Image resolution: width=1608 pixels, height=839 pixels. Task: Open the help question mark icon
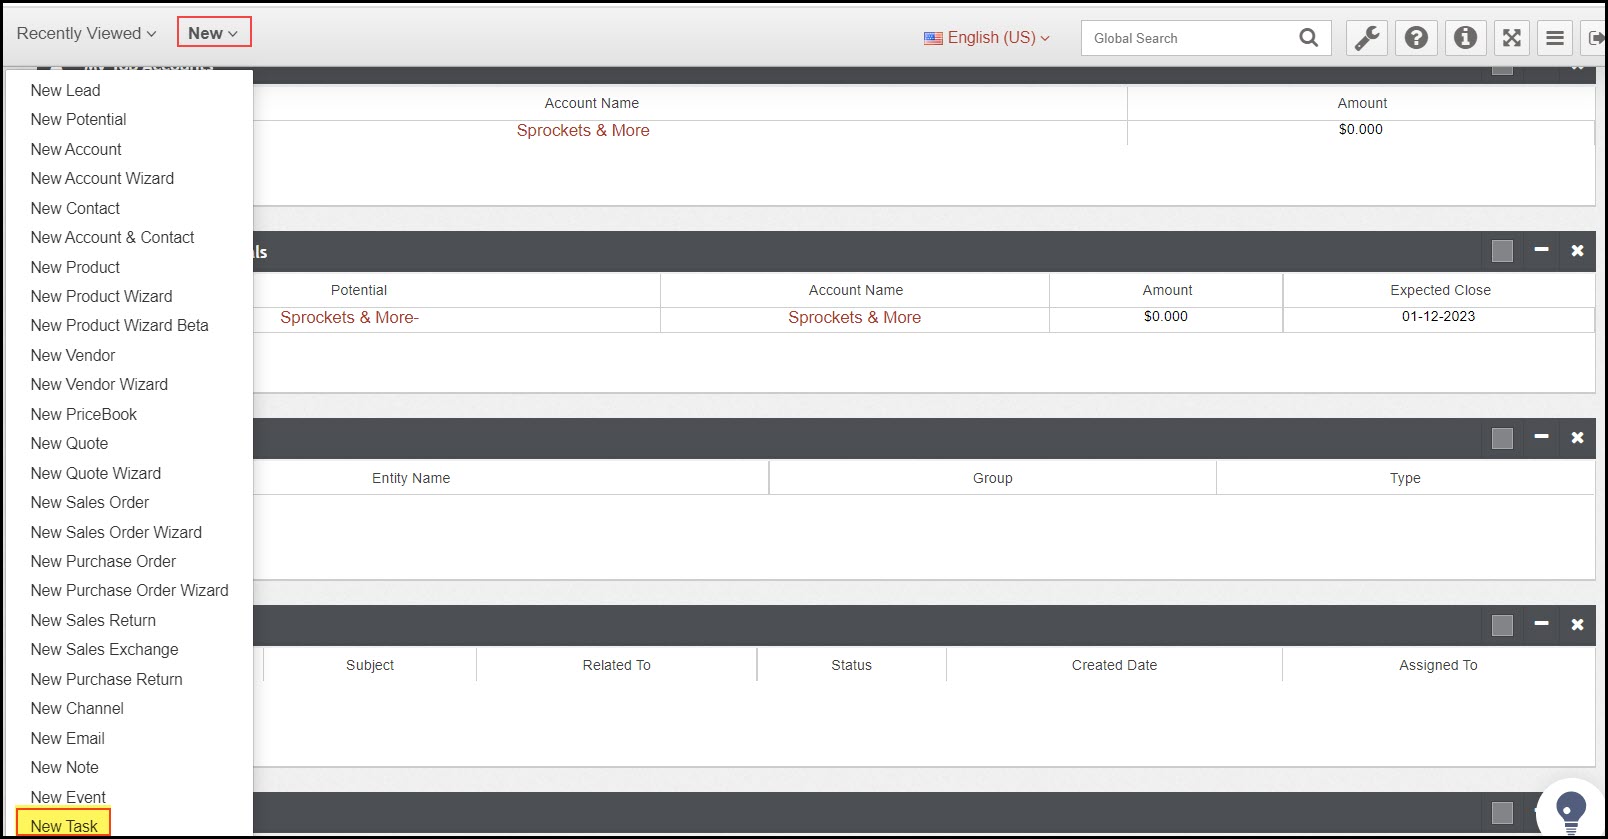[x=1416, y=38]
